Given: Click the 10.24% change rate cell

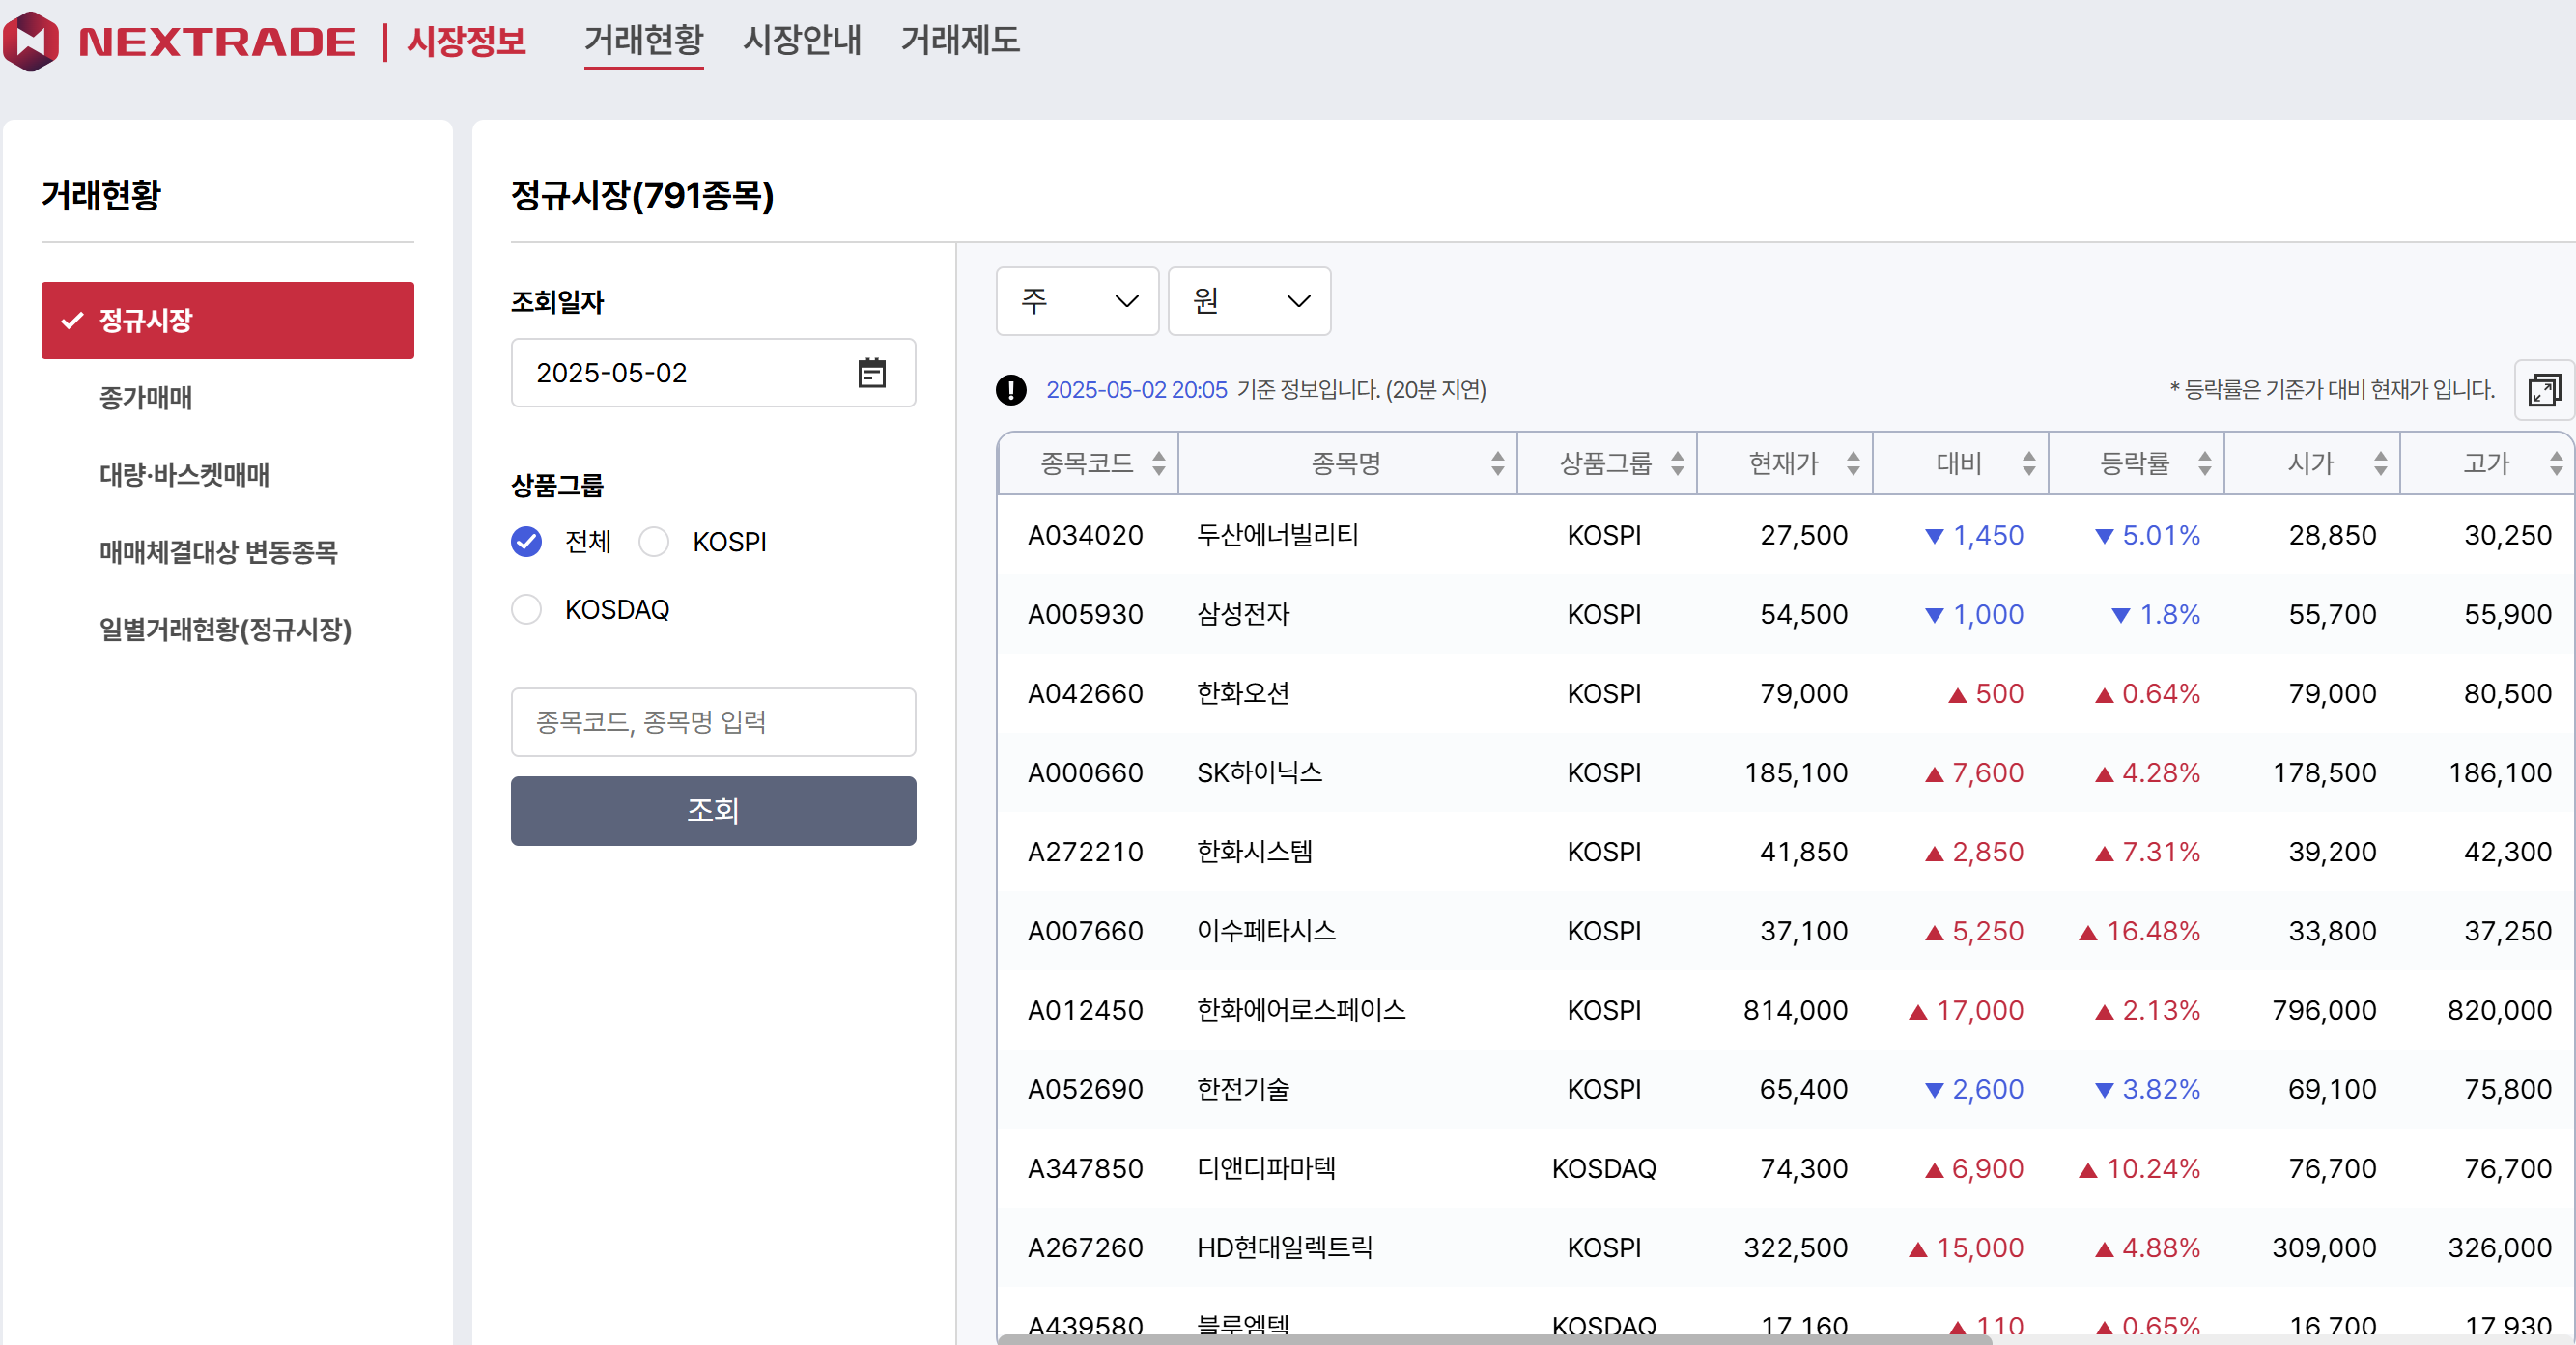Looking at the screenshot, I should tap(2139, 1168).
